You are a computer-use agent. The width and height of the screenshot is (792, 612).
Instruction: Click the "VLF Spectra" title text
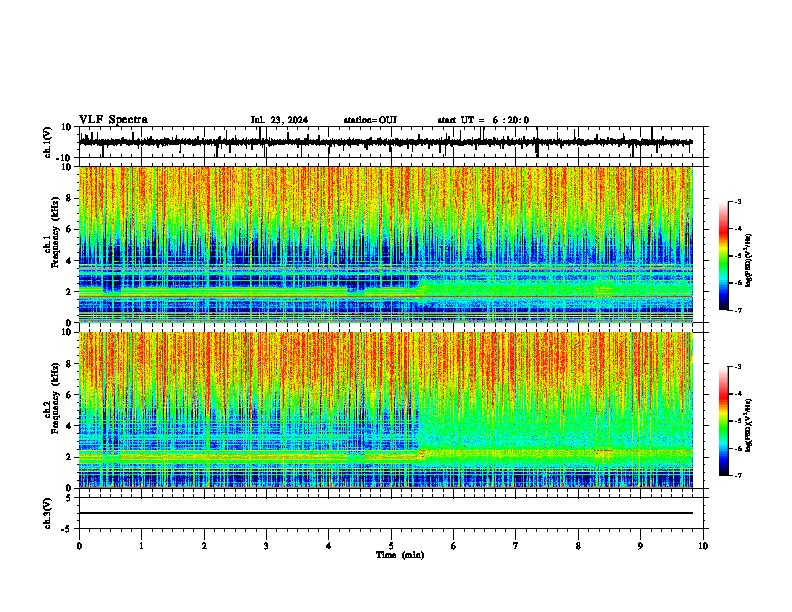tap(113, 120)
